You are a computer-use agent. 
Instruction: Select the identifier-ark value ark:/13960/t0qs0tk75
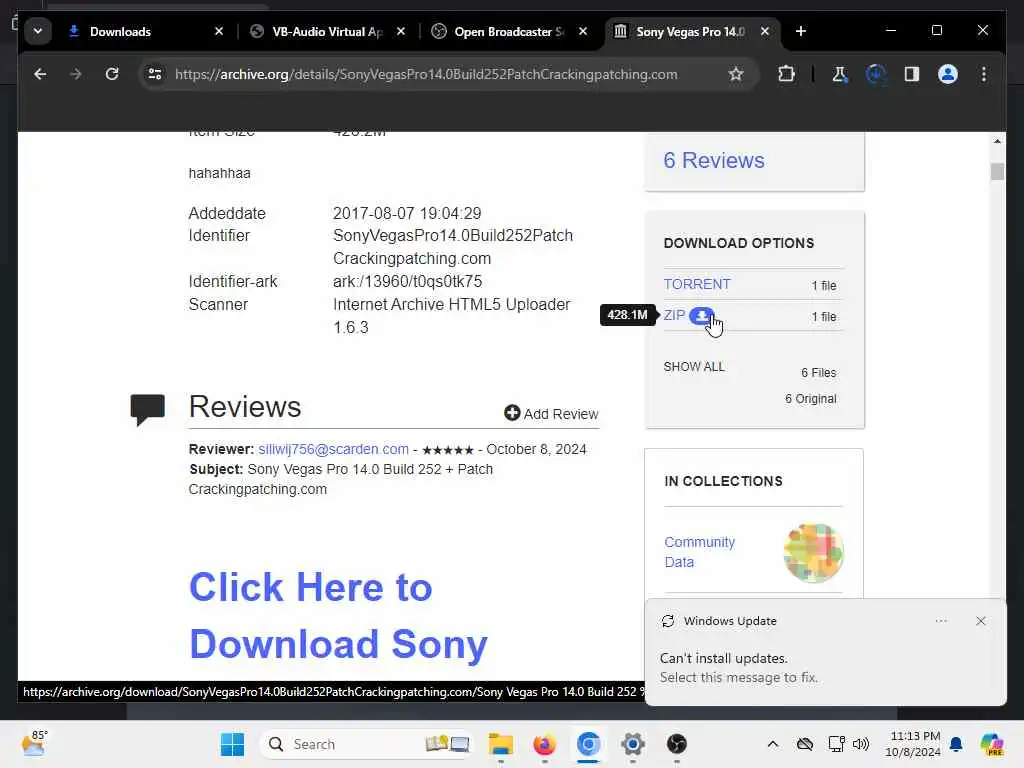click(408, 281)
